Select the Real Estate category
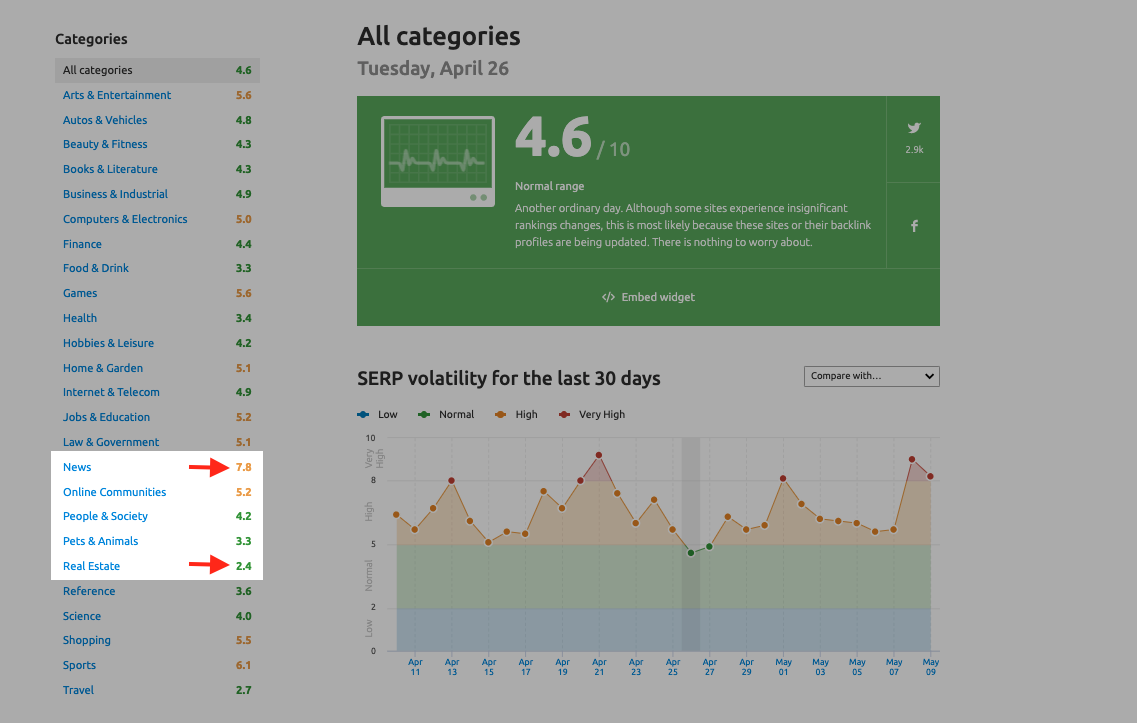The image size is (1137, 723). click(91, 566)
